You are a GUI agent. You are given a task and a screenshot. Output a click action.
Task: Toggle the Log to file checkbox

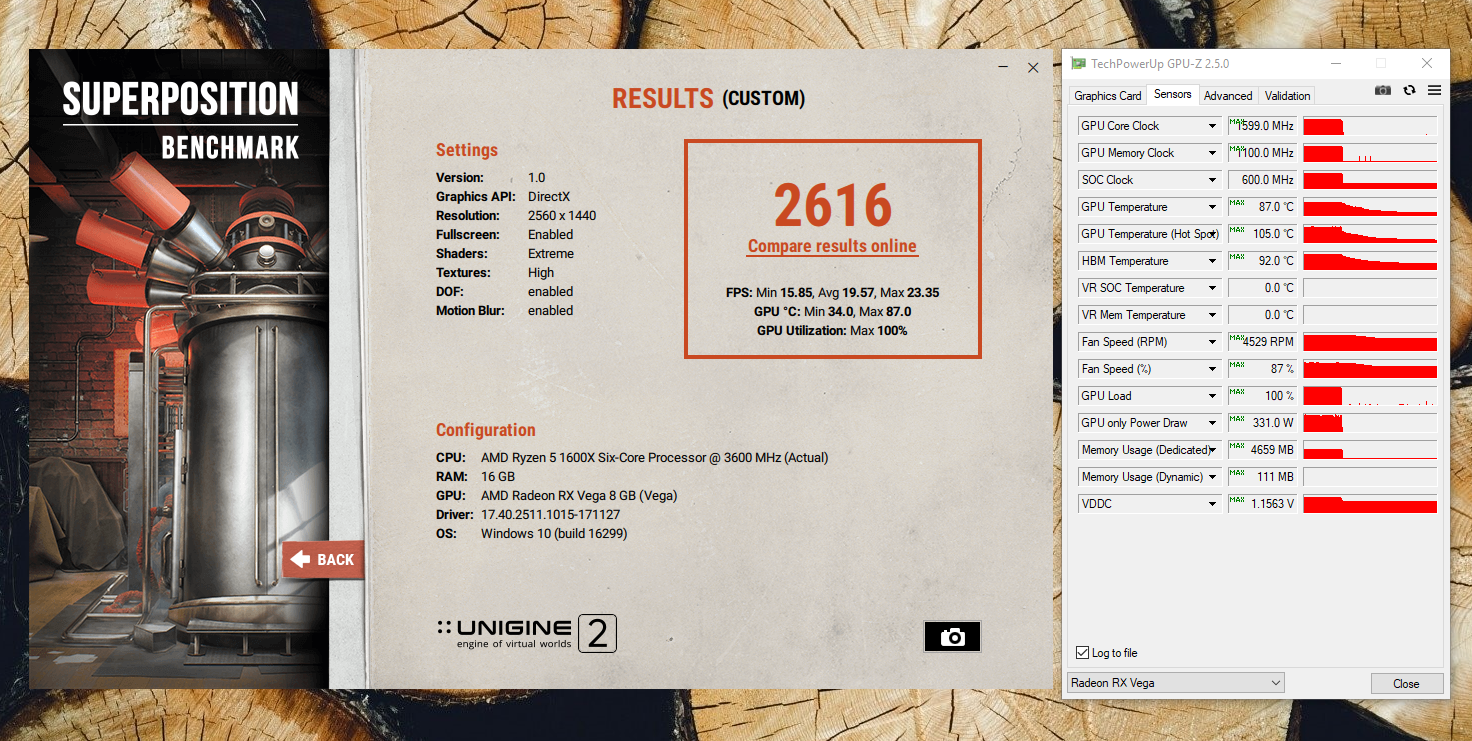[1082, 653]
